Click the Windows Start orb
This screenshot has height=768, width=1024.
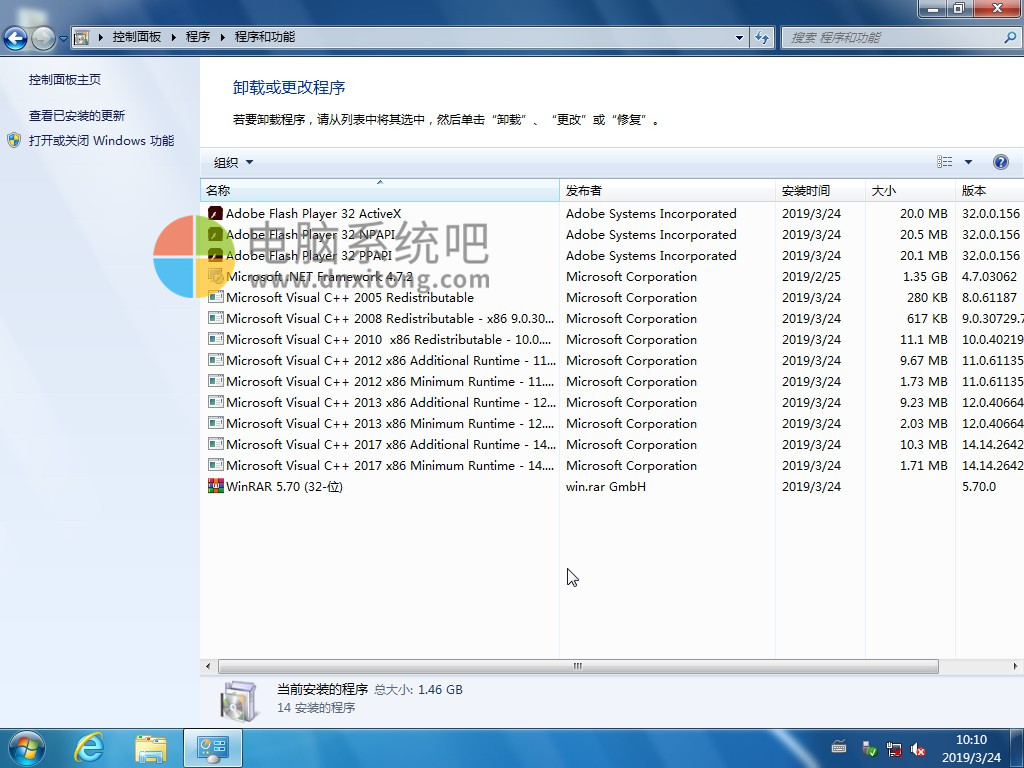[26, 747]
